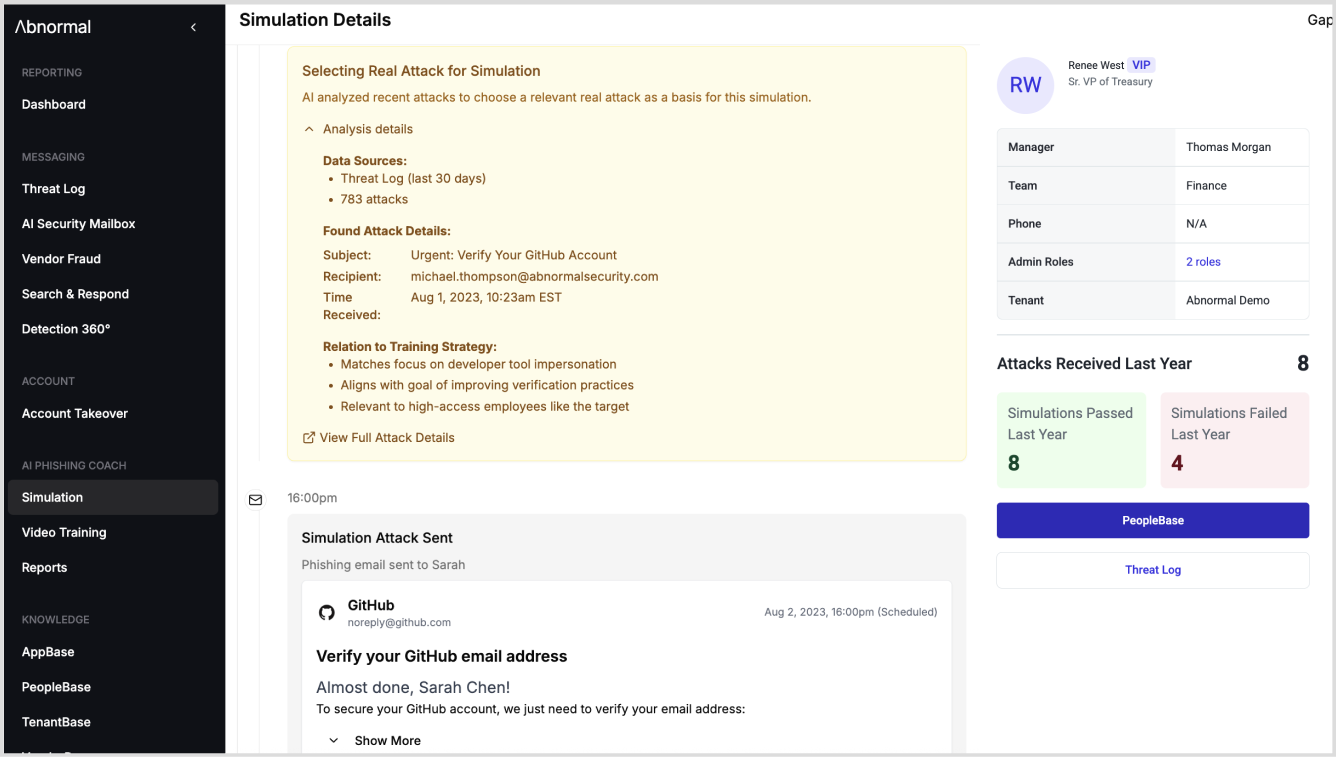The height and width of the screenshot is (757, 1336).
Task: Navigate to Account Takeover
Action: click(75, 413)
